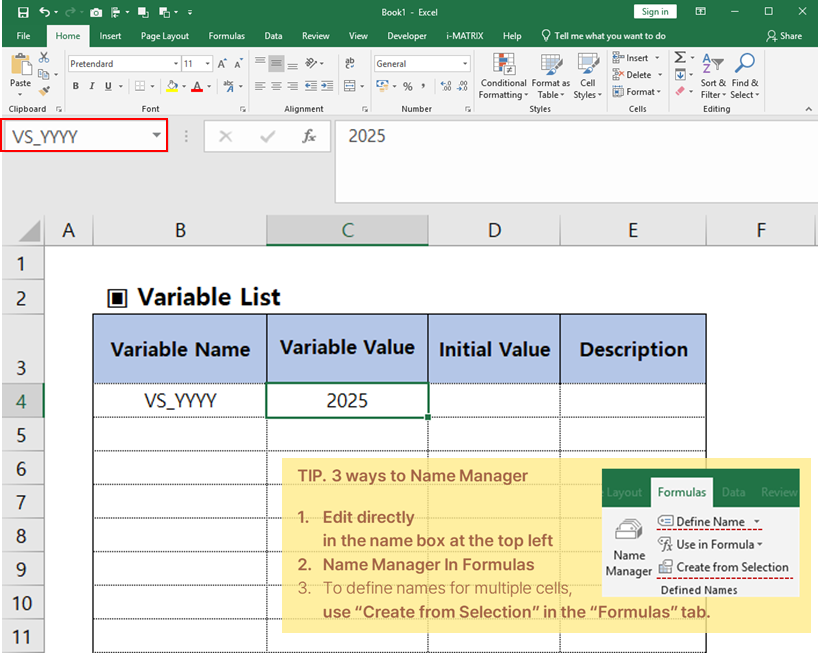Click the AutoSum sigma icon
This screenshot has height=653, width=818.
(680, 58)
